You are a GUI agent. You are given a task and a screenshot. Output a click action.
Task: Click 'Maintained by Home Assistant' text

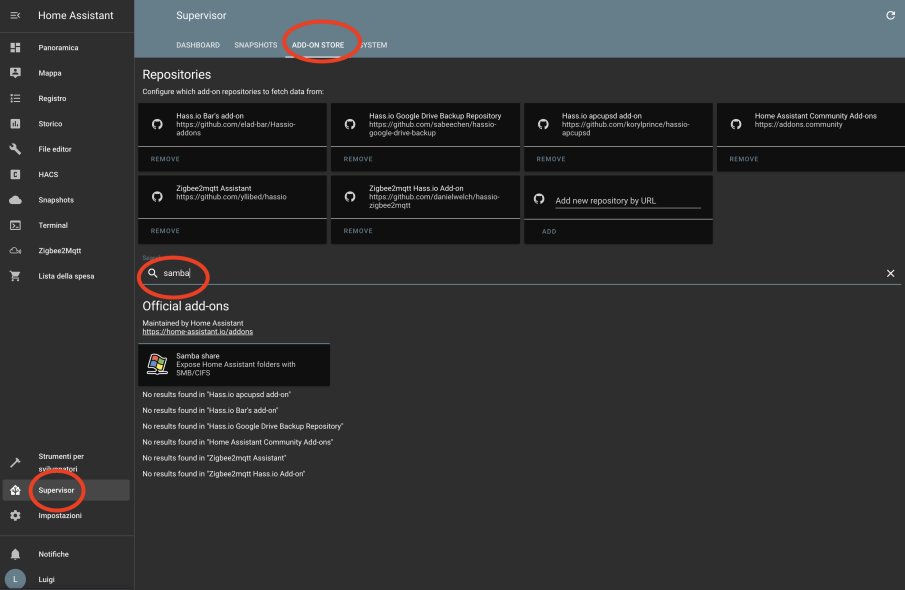click(193, 323)
